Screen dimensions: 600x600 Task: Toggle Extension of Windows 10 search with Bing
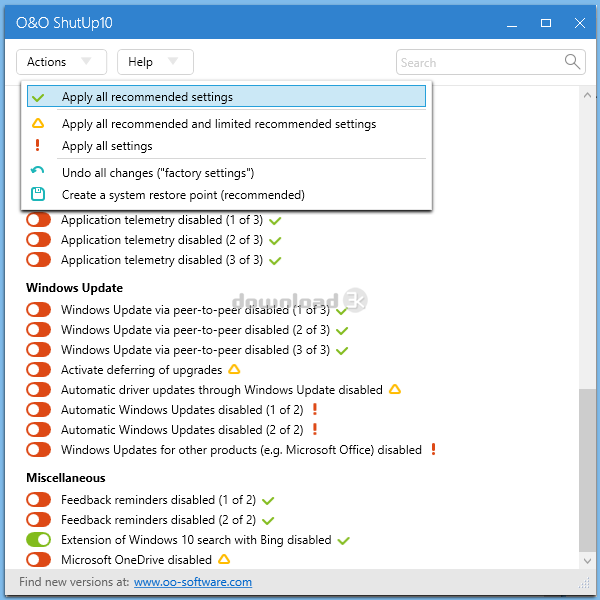point(38,540)
